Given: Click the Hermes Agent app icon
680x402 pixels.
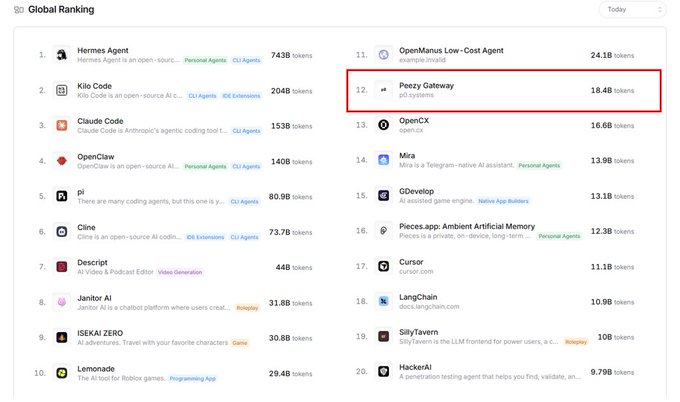Looking at the screenshot, I should click(62, 55).
